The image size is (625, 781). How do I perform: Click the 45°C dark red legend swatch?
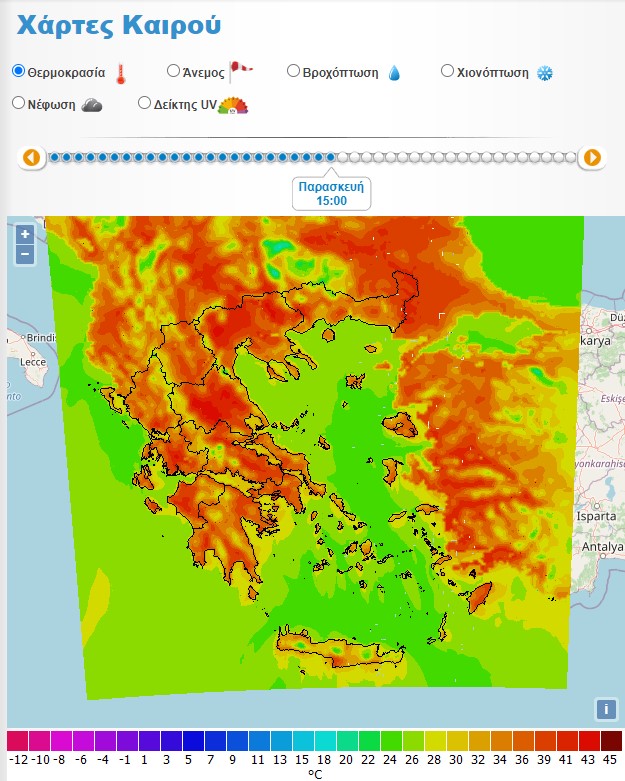pos(611,740)
